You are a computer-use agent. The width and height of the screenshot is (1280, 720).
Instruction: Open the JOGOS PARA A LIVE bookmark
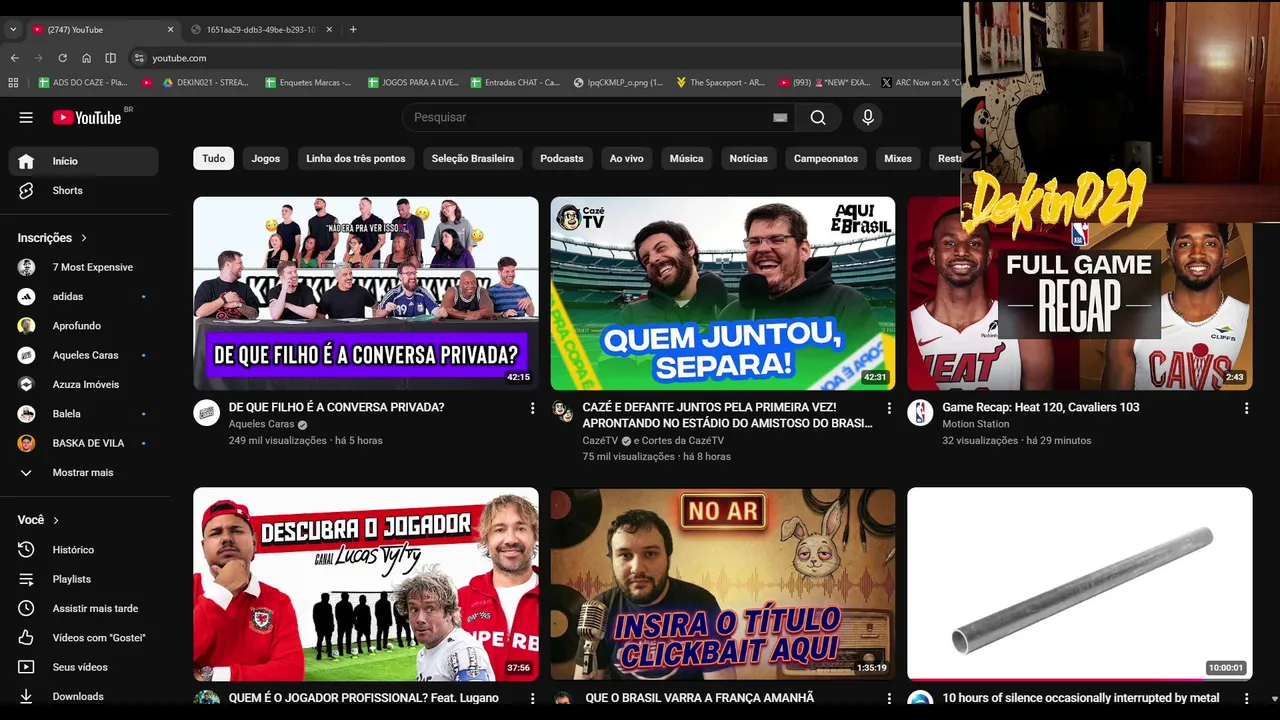413,83
